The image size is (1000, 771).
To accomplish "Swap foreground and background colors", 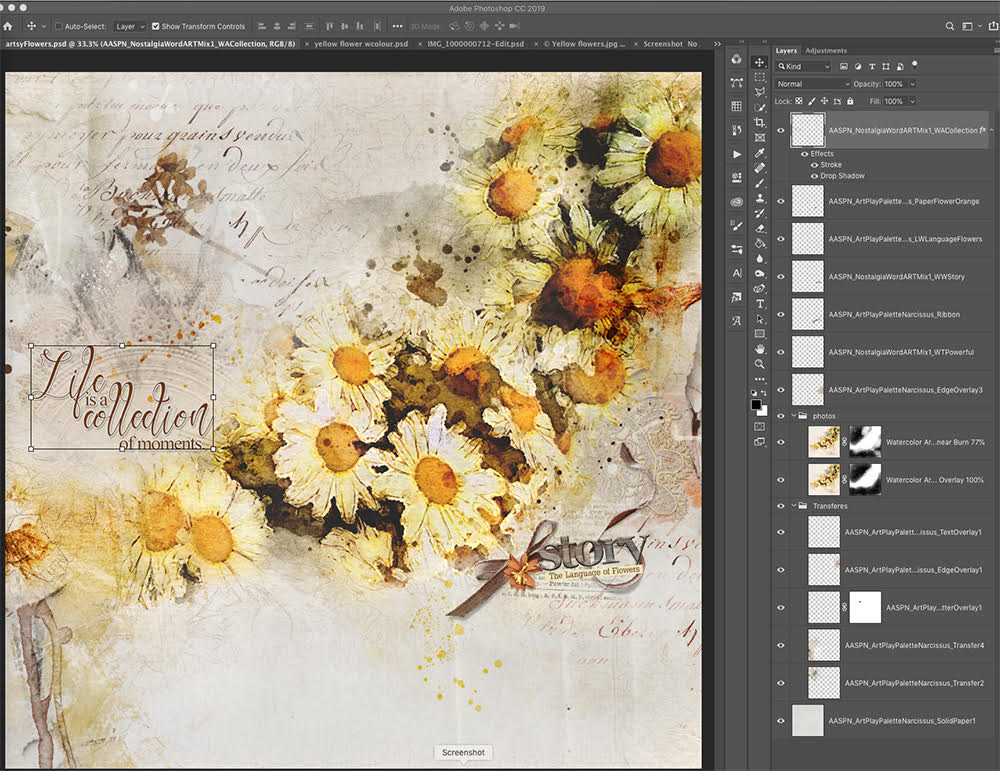I will pos(763,393).
